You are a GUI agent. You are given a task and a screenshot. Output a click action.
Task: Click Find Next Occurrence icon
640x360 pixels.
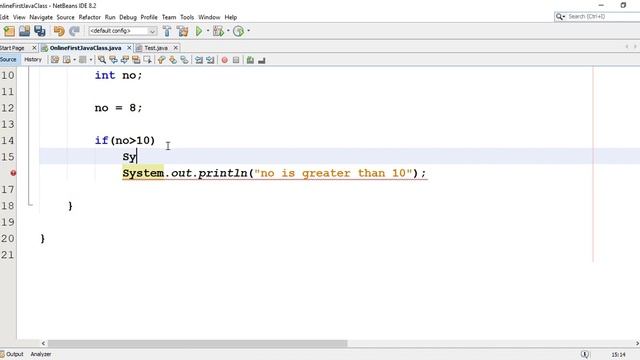click(x=124, y=60)
